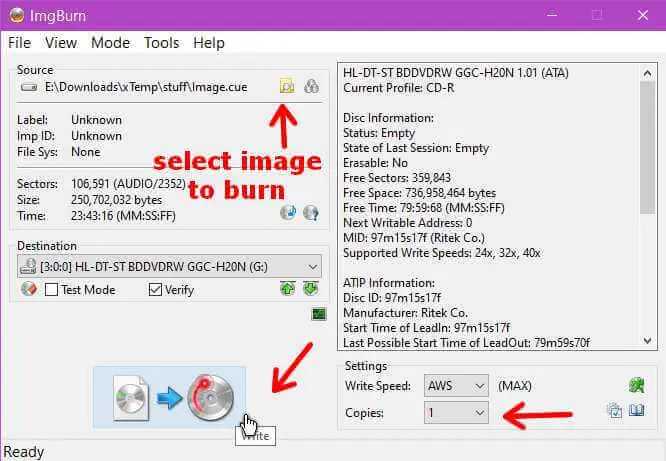Click the info panel scroll up arrow
The image size is (666, 461).
(x=647, y=73)
